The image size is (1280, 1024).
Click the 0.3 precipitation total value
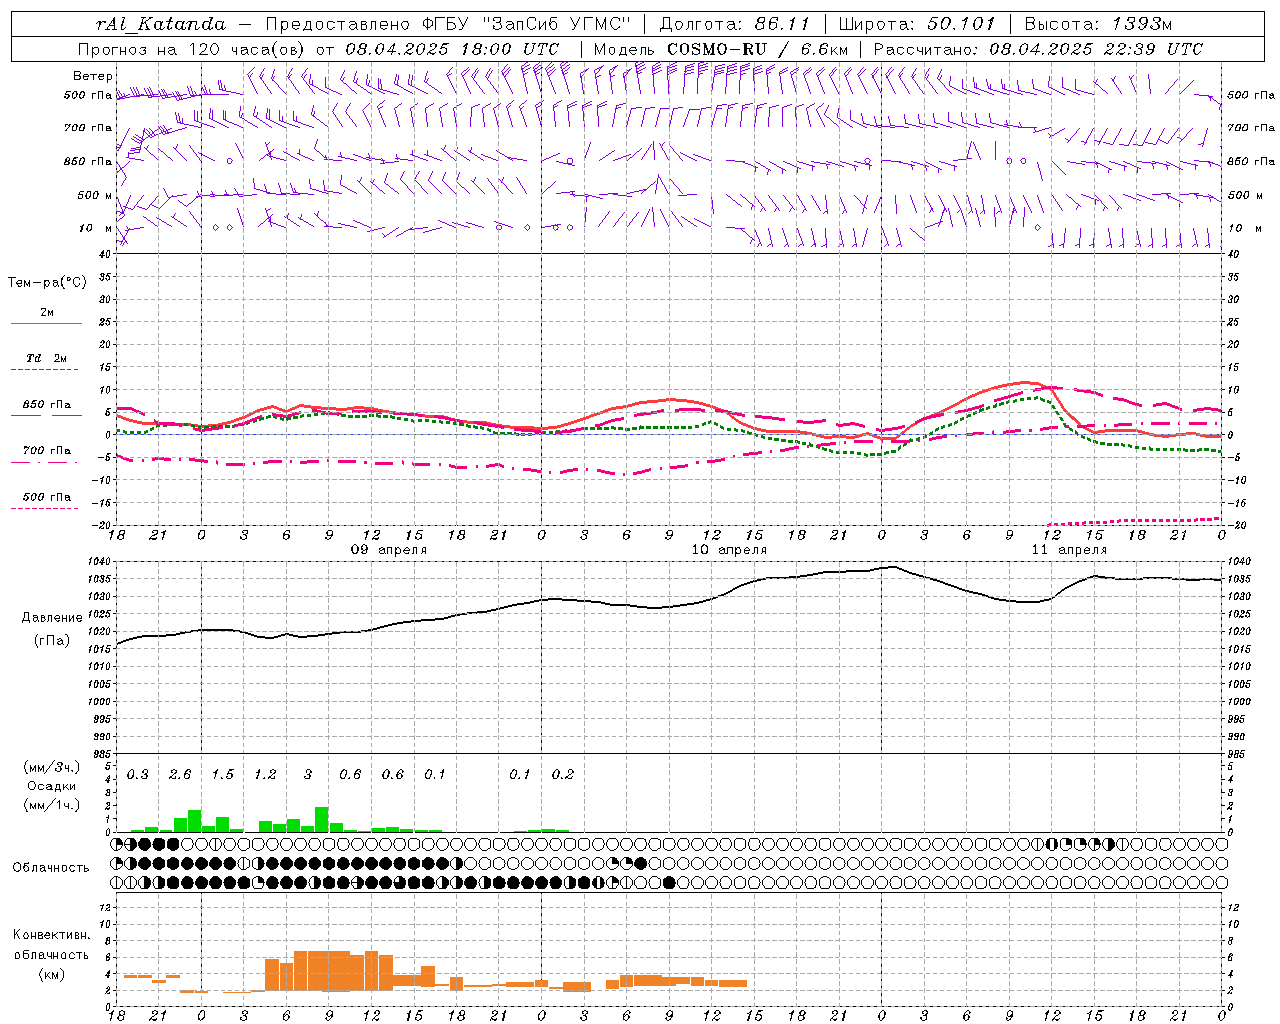(138, 775)
